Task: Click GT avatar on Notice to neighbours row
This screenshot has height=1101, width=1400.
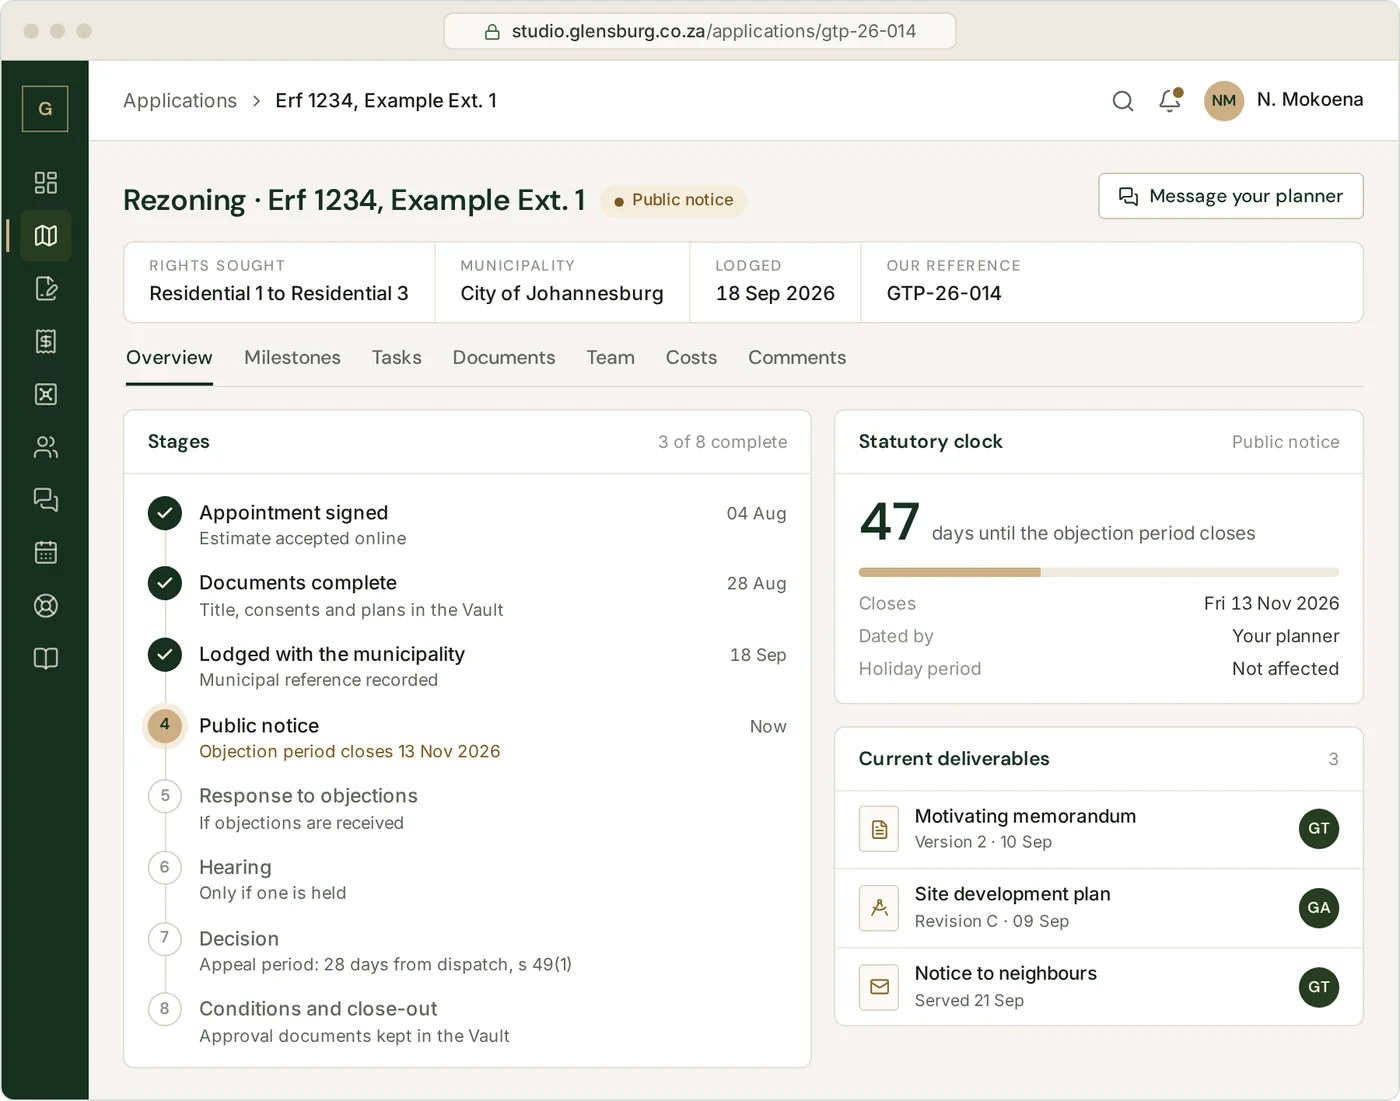Action: [x=1319, y=987]
